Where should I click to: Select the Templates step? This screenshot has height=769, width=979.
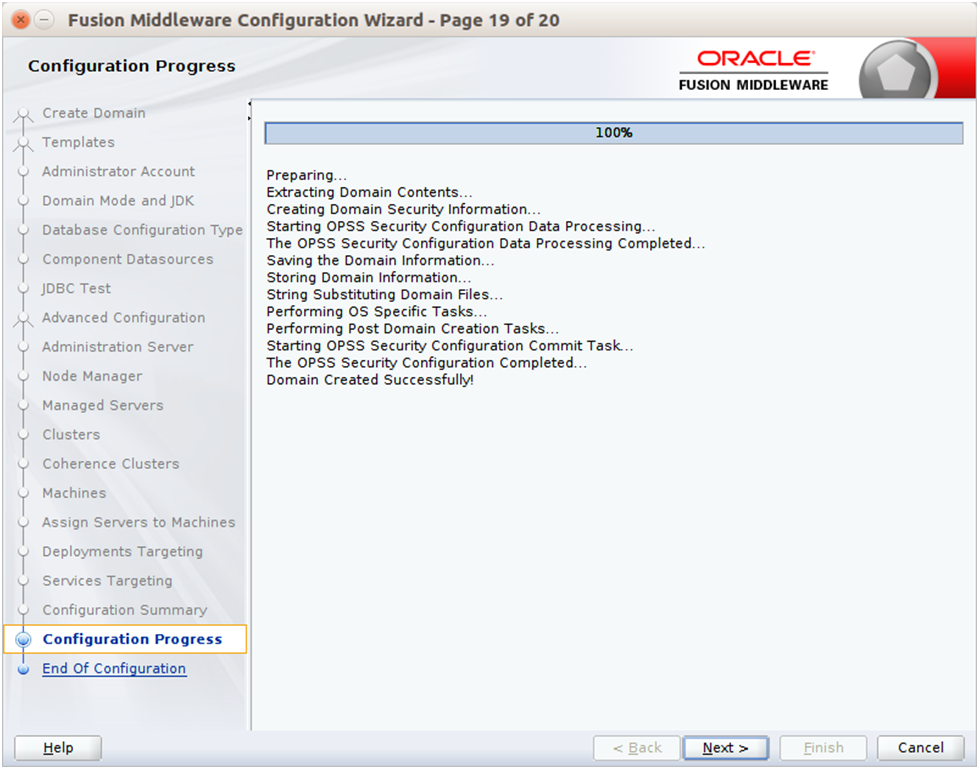tap(79, 142)
